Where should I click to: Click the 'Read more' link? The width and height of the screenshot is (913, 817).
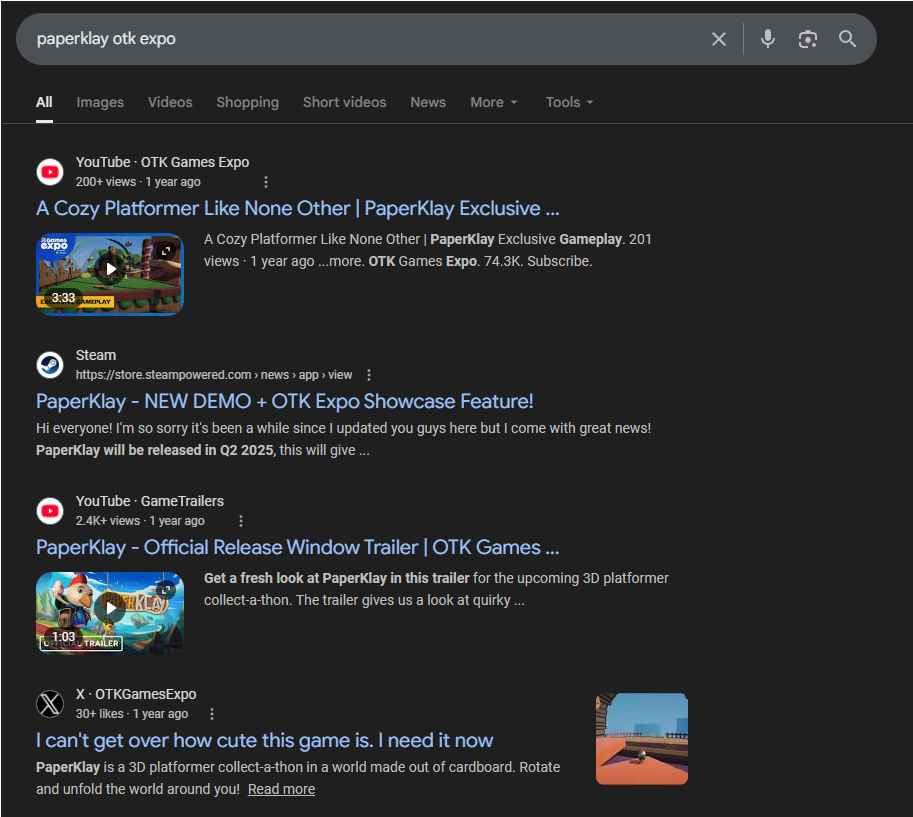281,790
